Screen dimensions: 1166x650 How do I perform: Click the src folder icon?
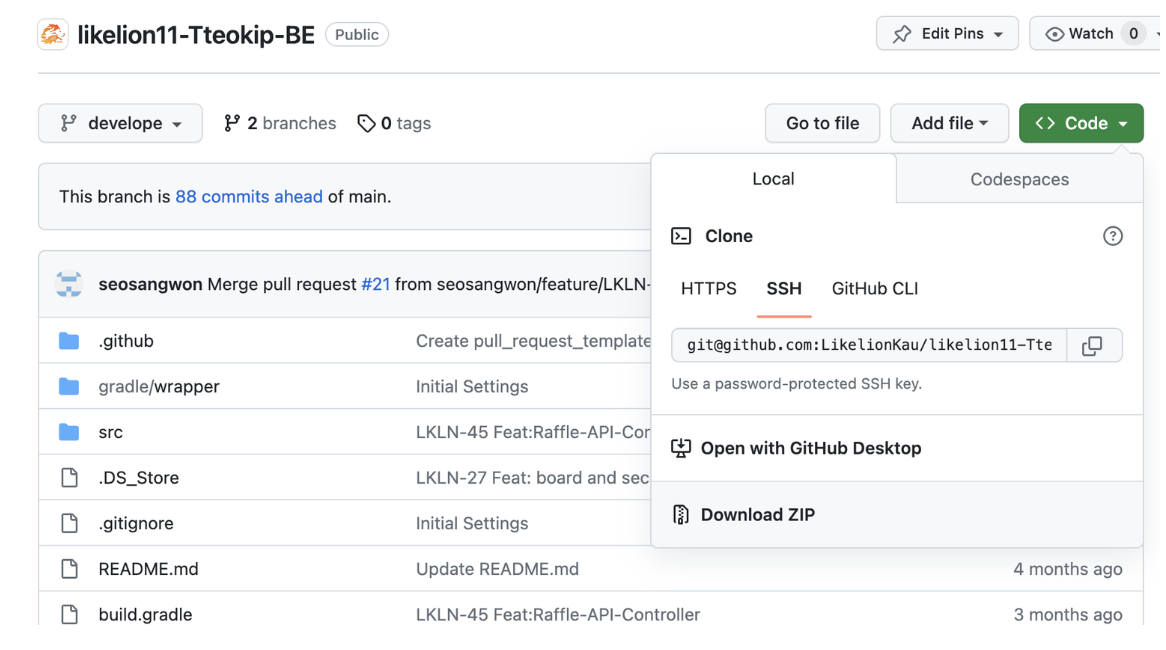(69, 432)
